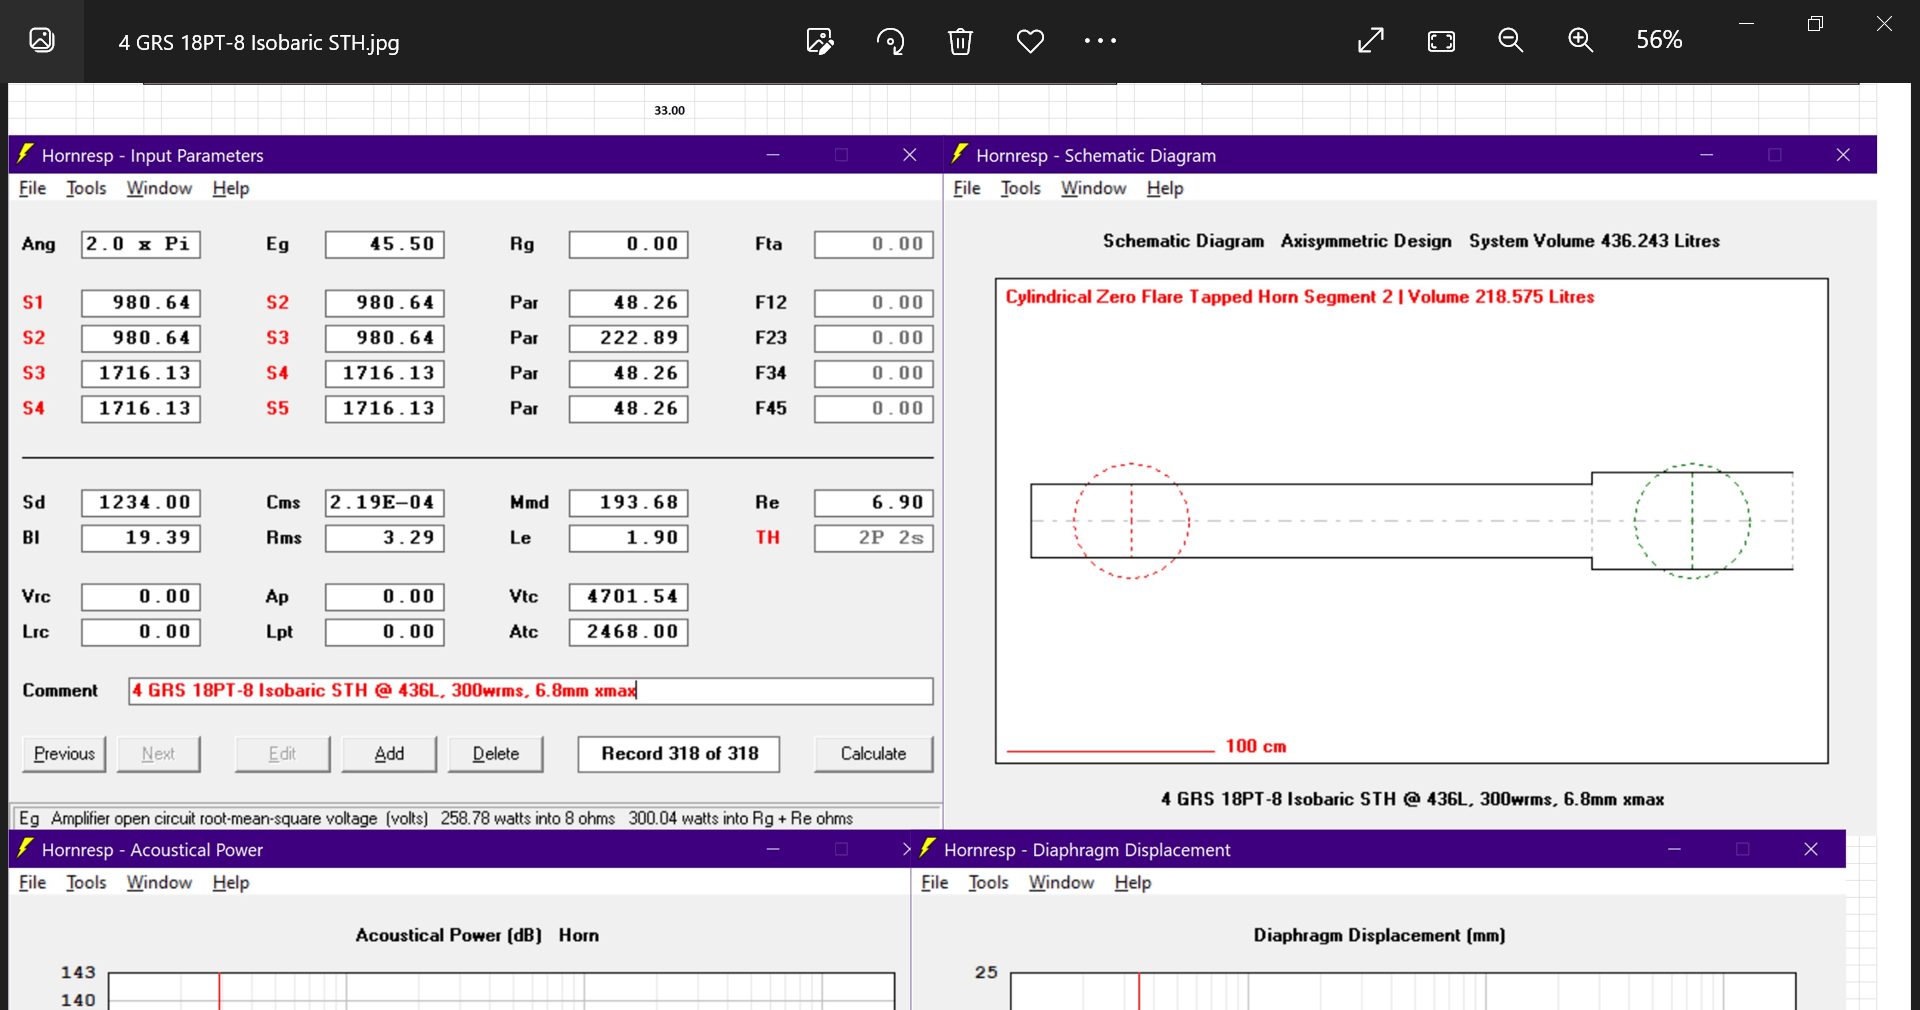This screenshot has width=1920, height=1010.
Task: Click the Lrc input field
Action: 141,632
